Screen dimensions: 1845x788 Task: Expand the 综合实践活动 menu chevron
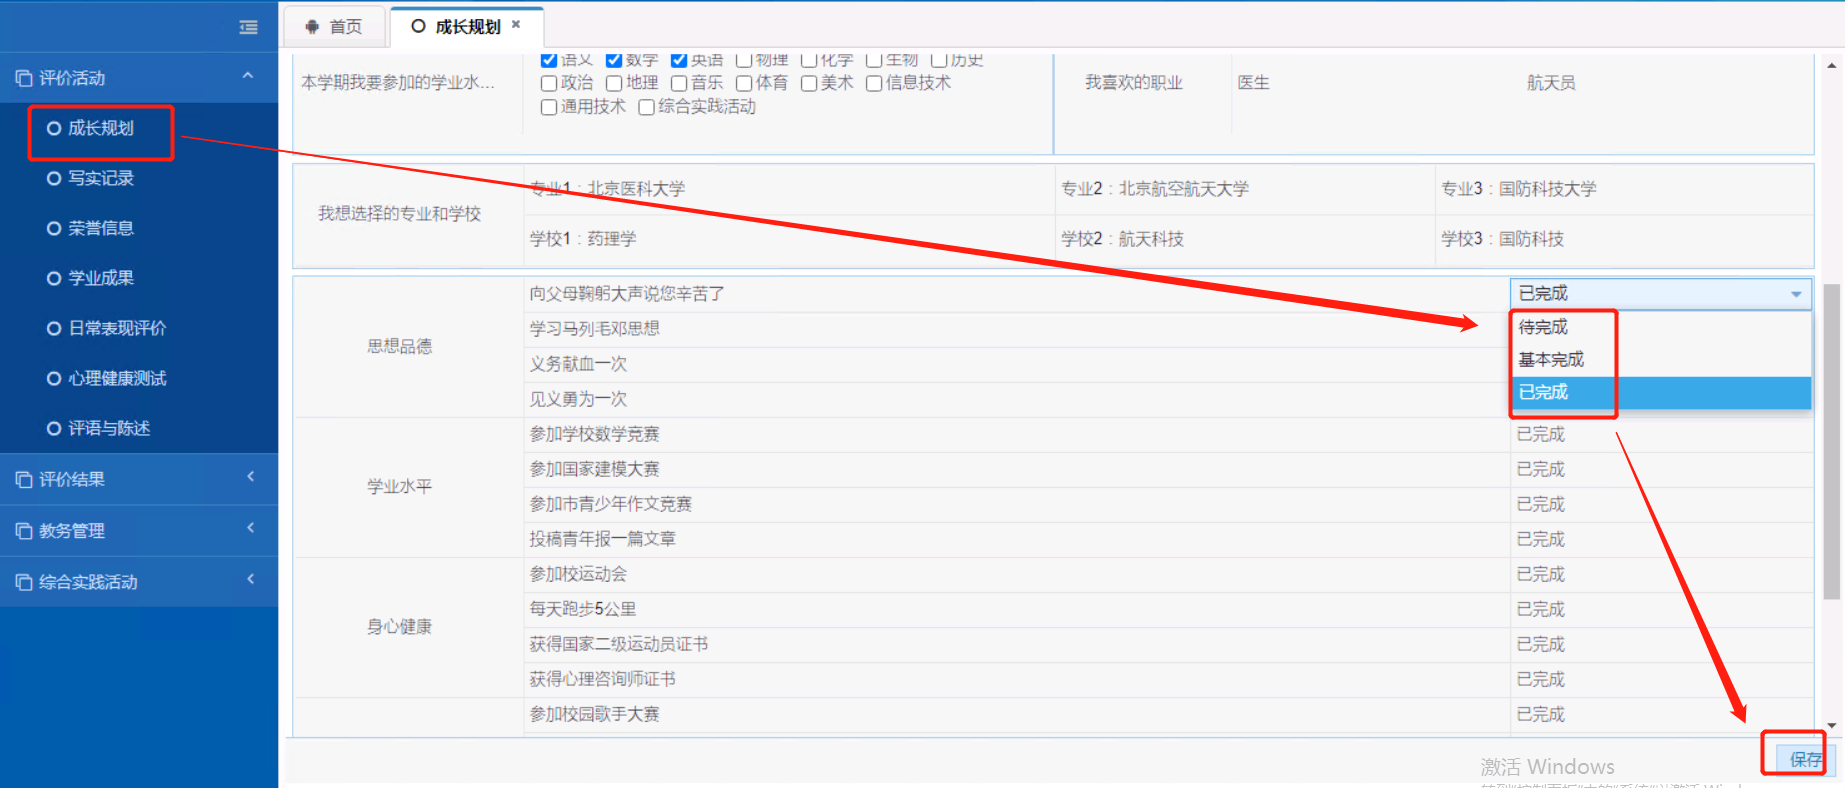(250, 579)
